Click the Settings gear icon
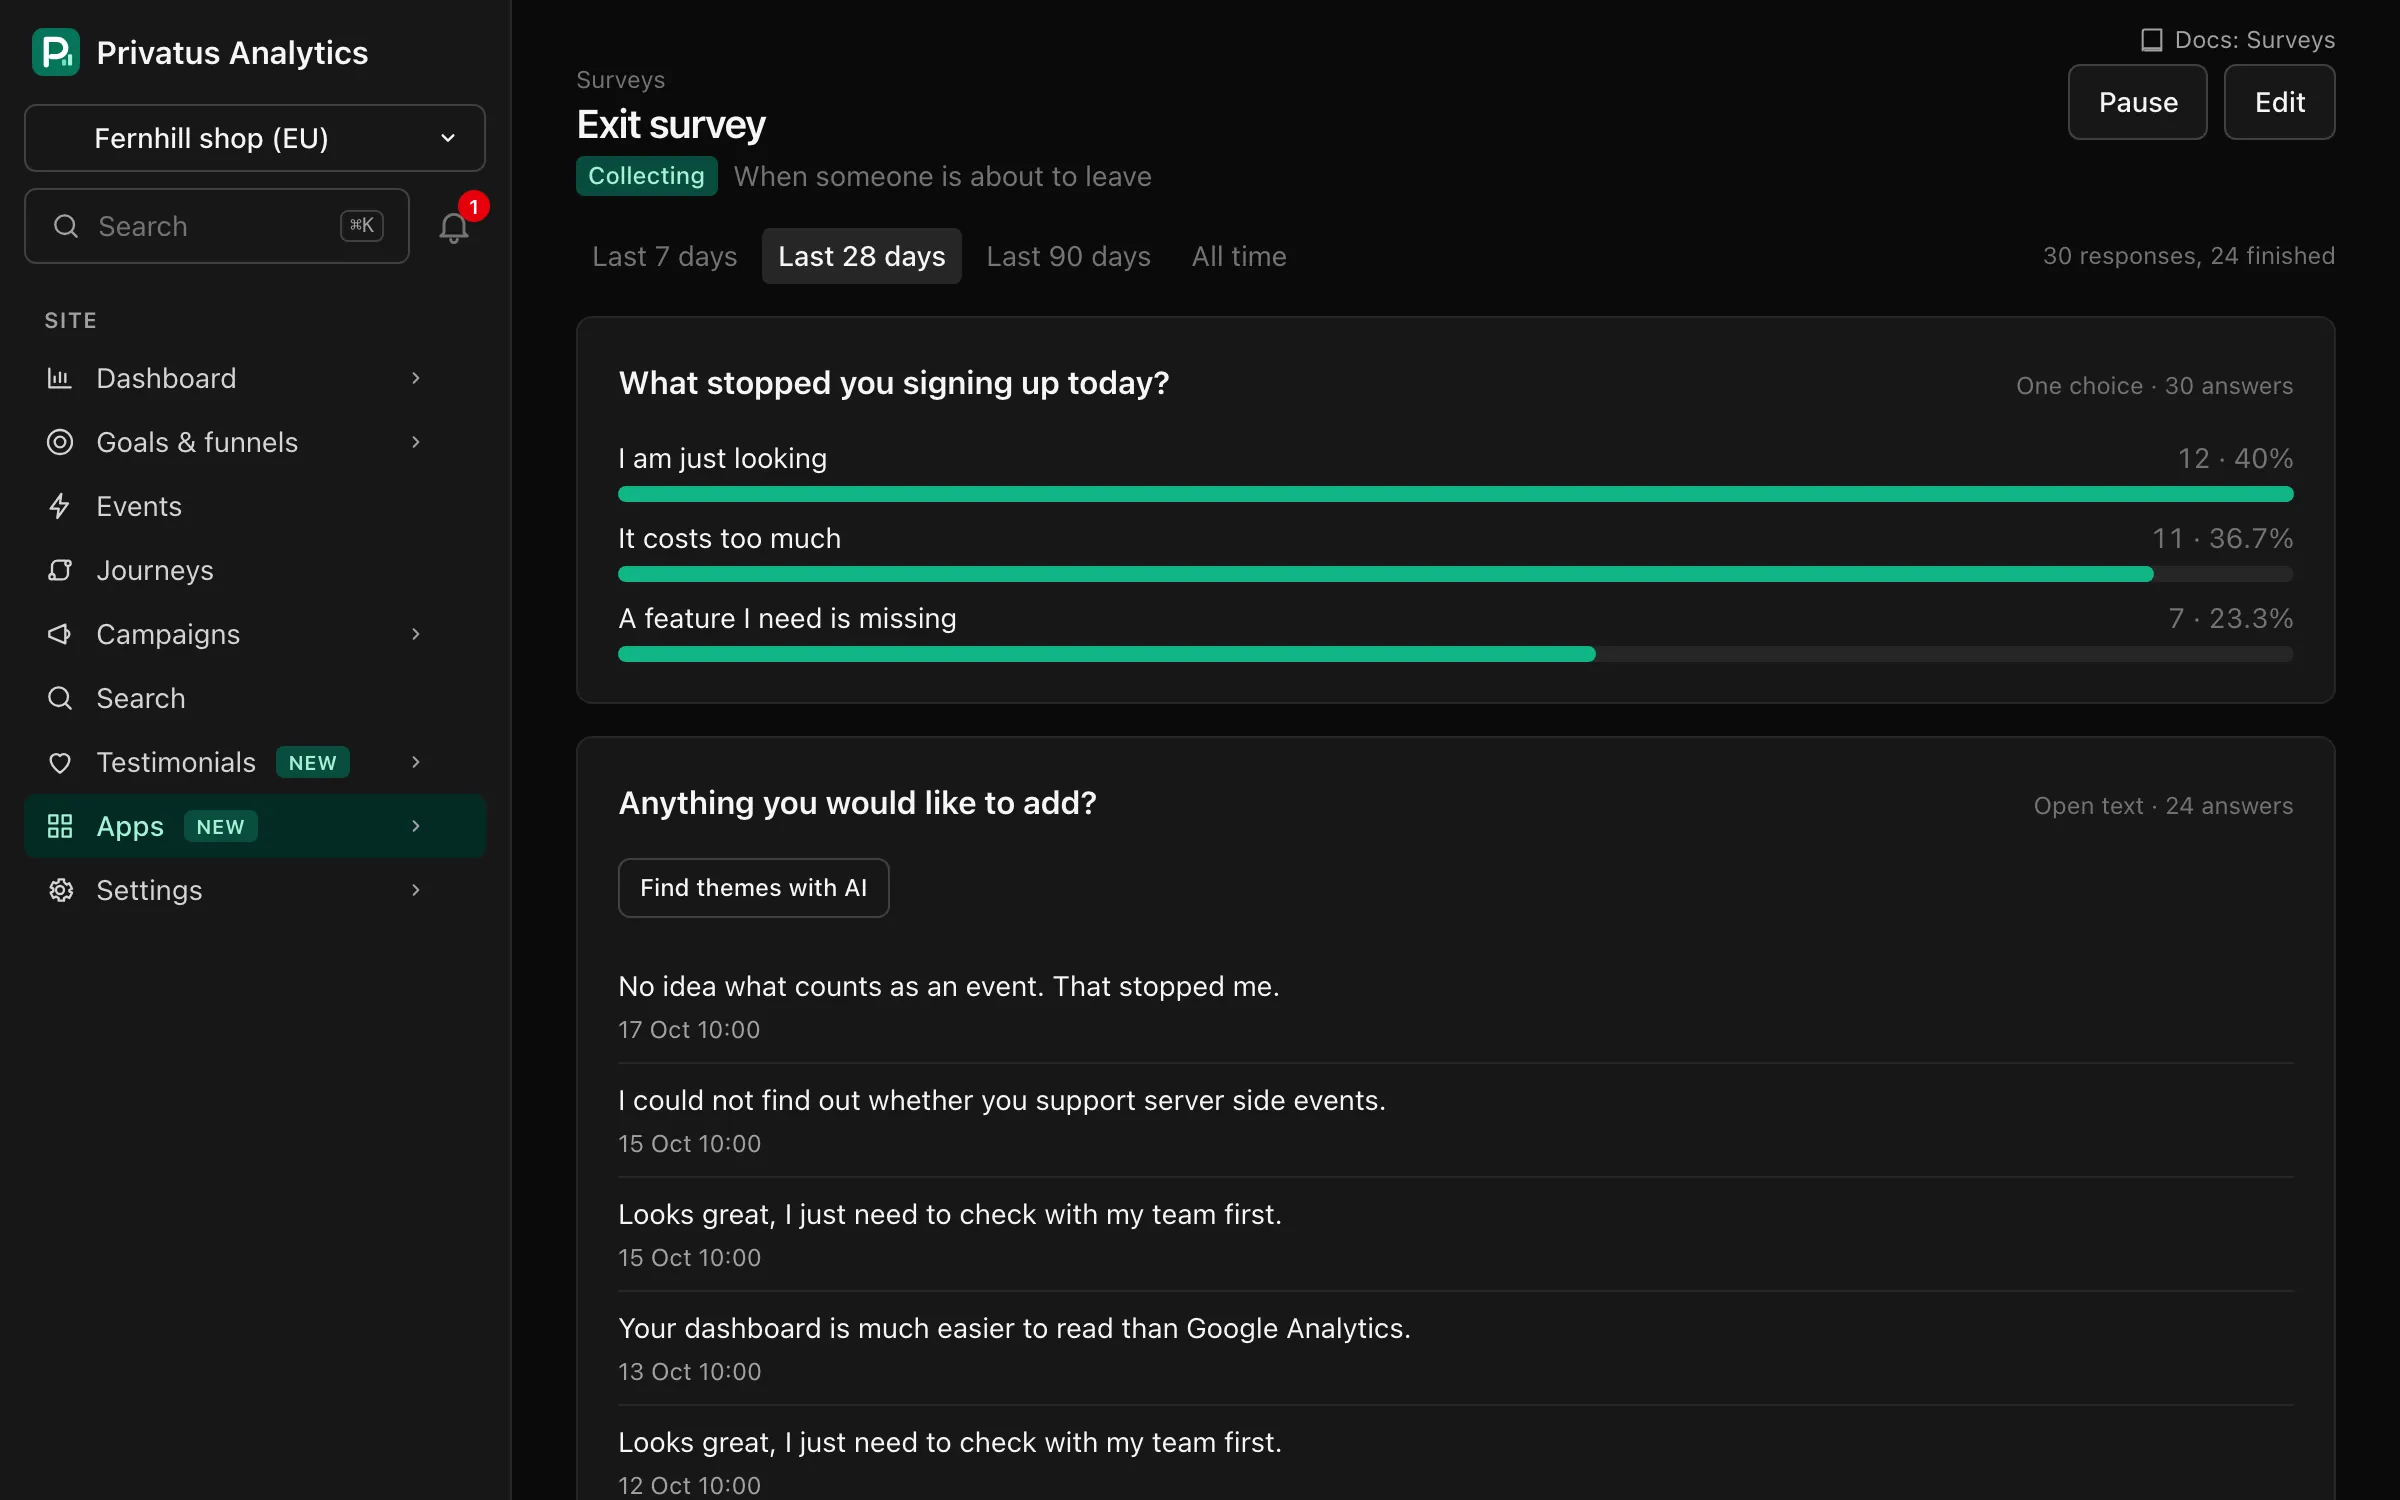 click(60, 890)
